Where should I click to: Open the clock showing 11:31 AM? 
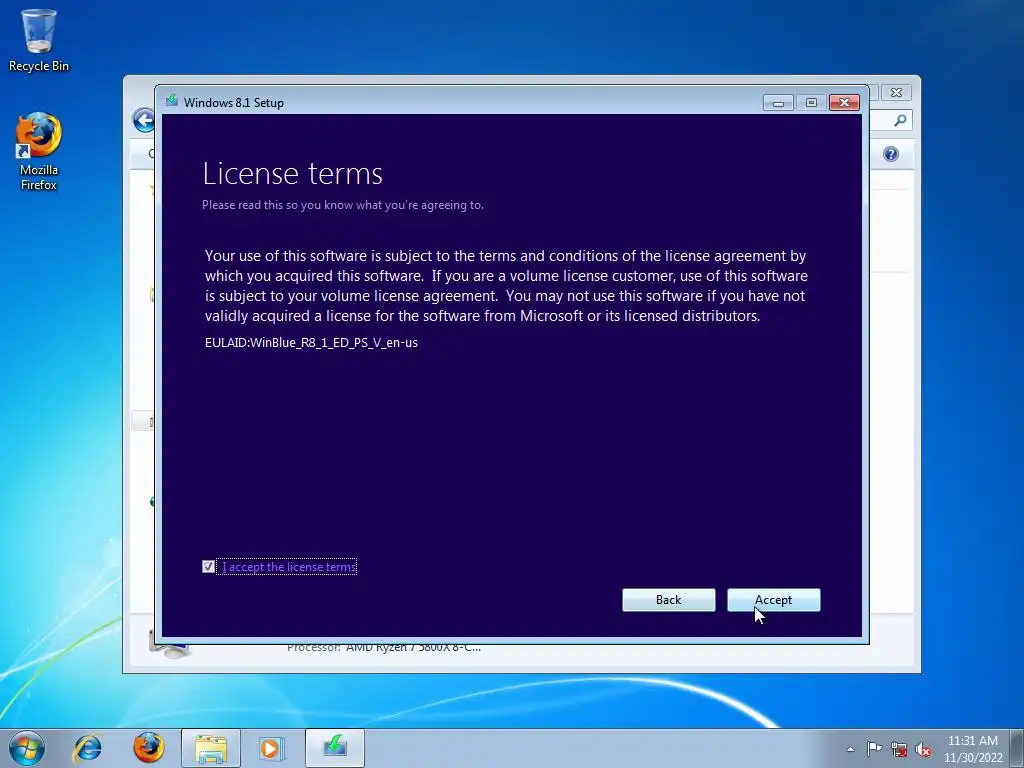(x=972, y=749)
